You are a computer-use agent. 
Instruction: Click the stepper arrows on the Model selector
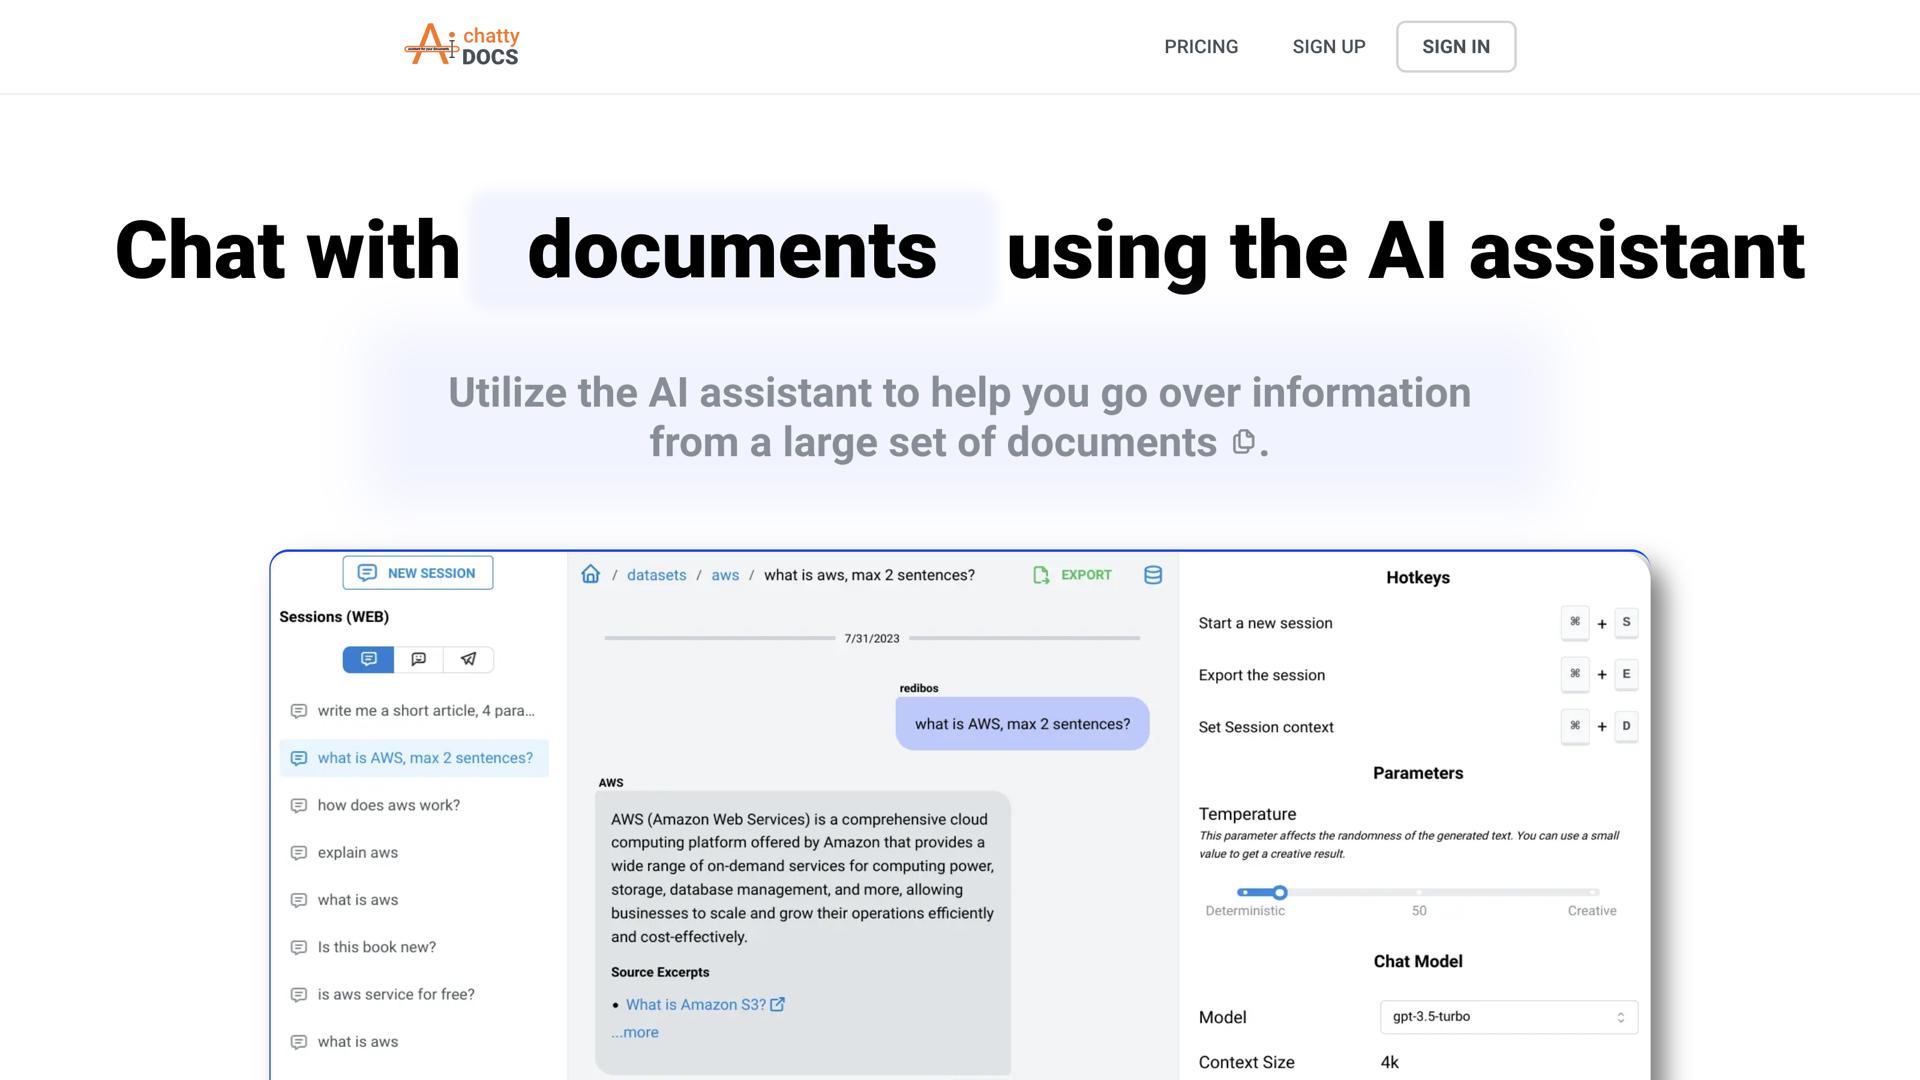tap(1621, 1016)
